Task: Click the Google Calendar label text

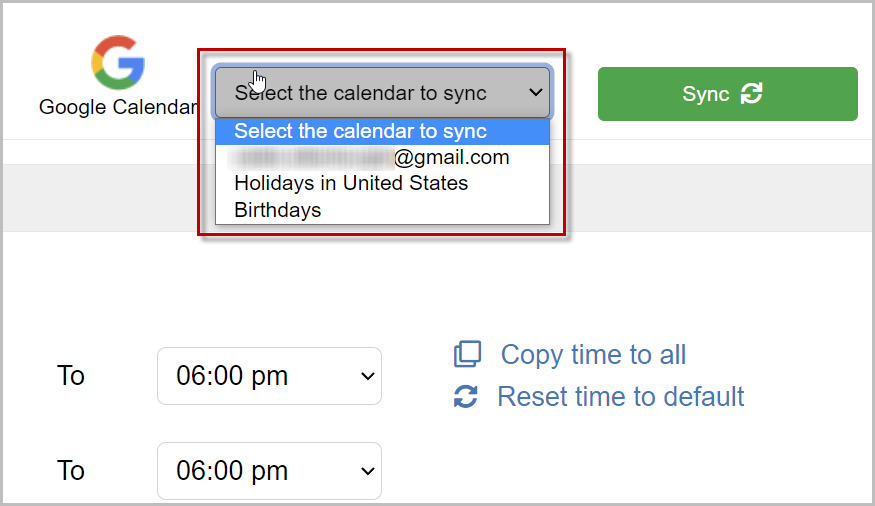Action: pyautogui.click(x=118, y=107)
